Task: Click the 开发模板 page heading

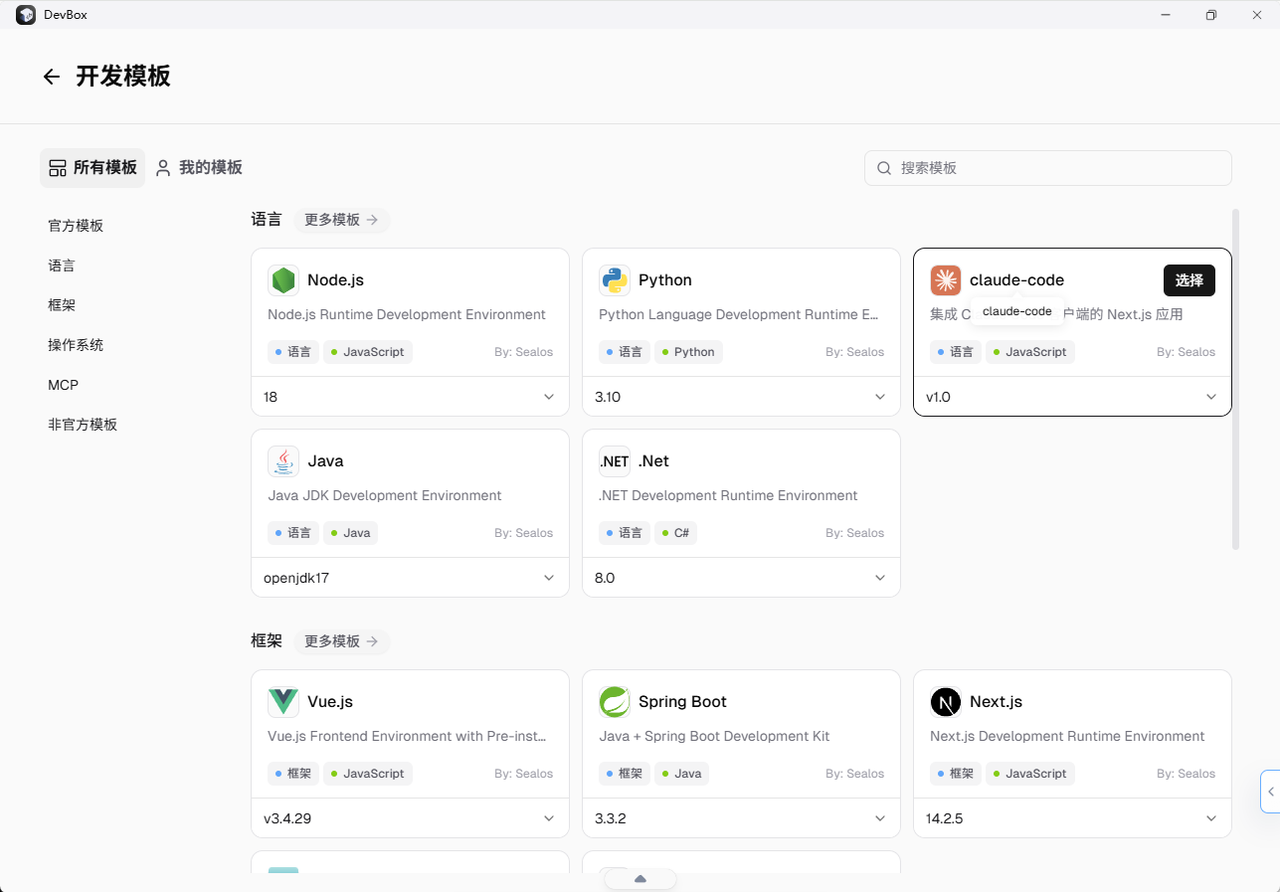Action: (123, 77)
